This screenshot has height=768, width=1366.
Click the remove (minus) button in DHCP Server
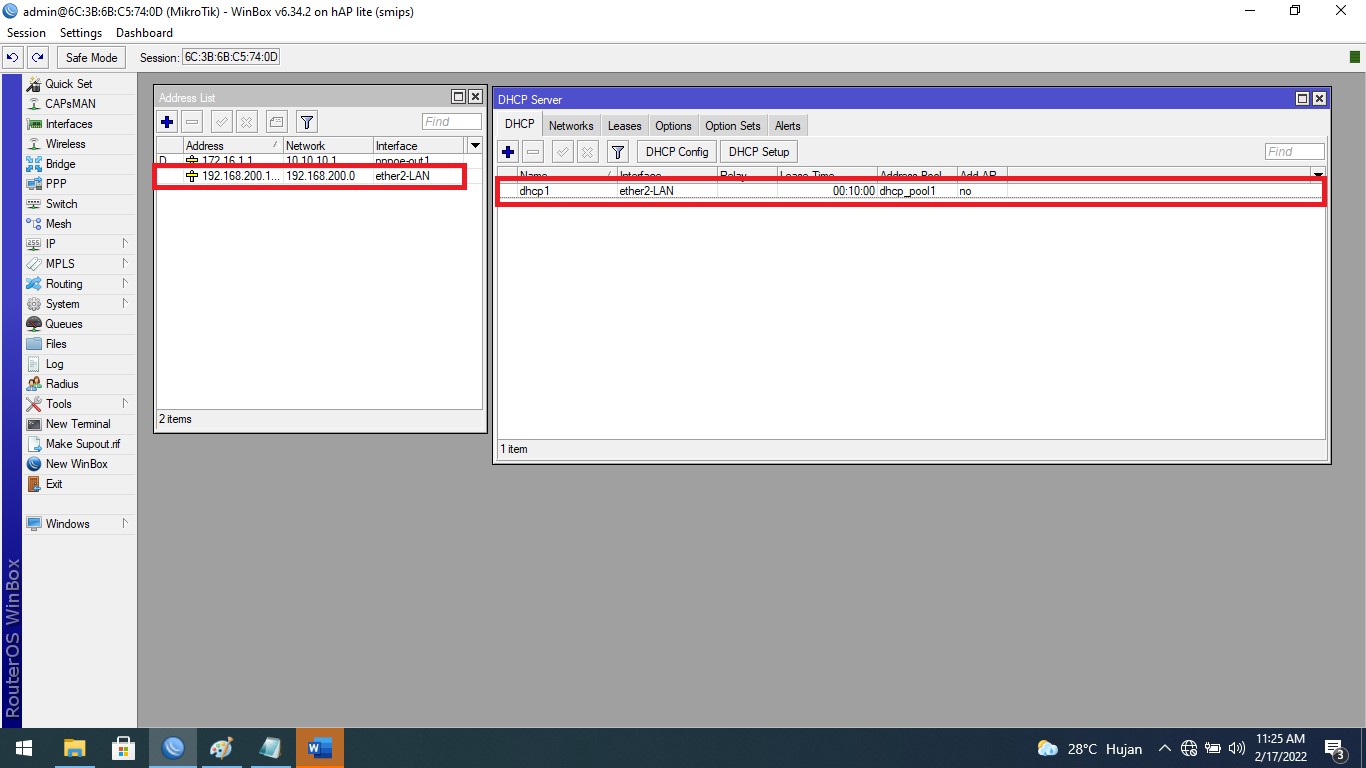533,152
